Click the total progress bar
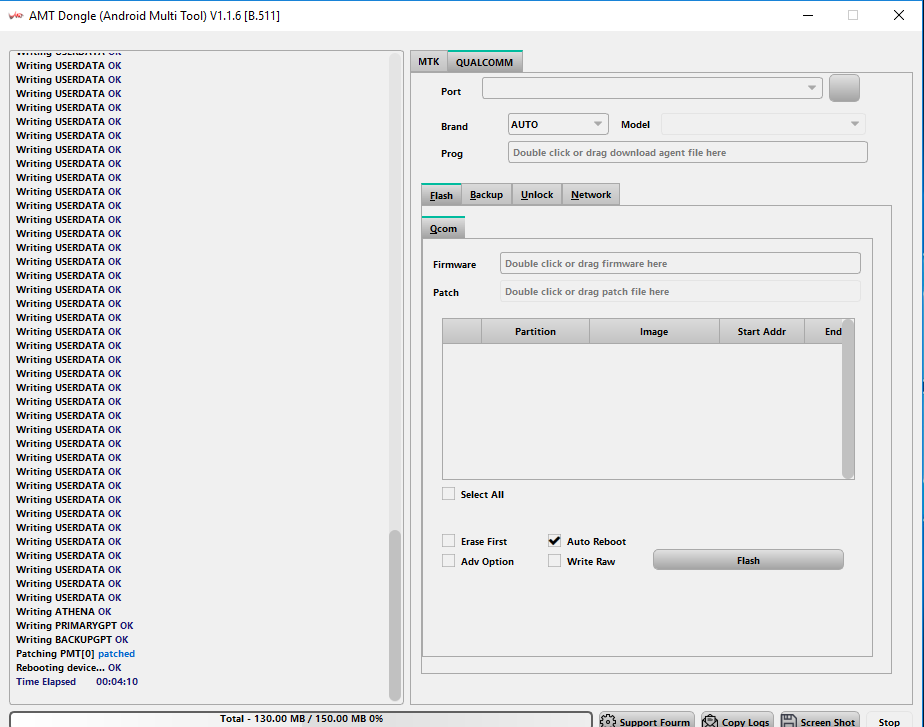 [x=301, y=719]
